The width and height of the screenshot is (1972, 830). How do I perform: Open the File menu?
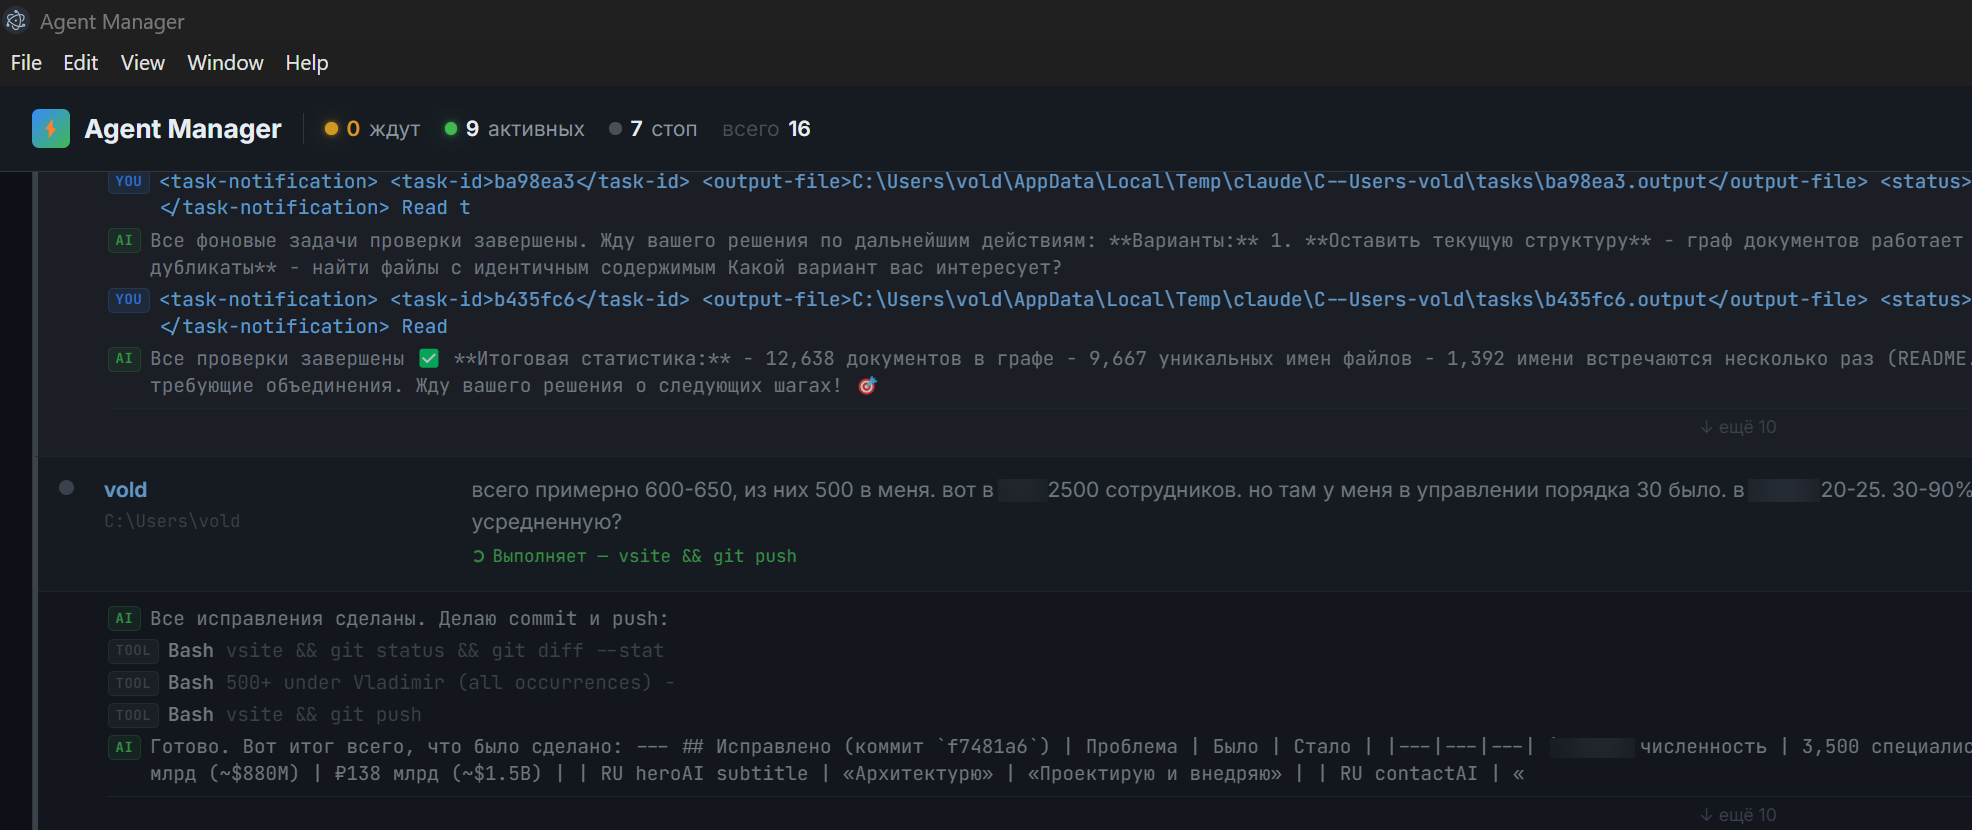(x=26, y=63)
